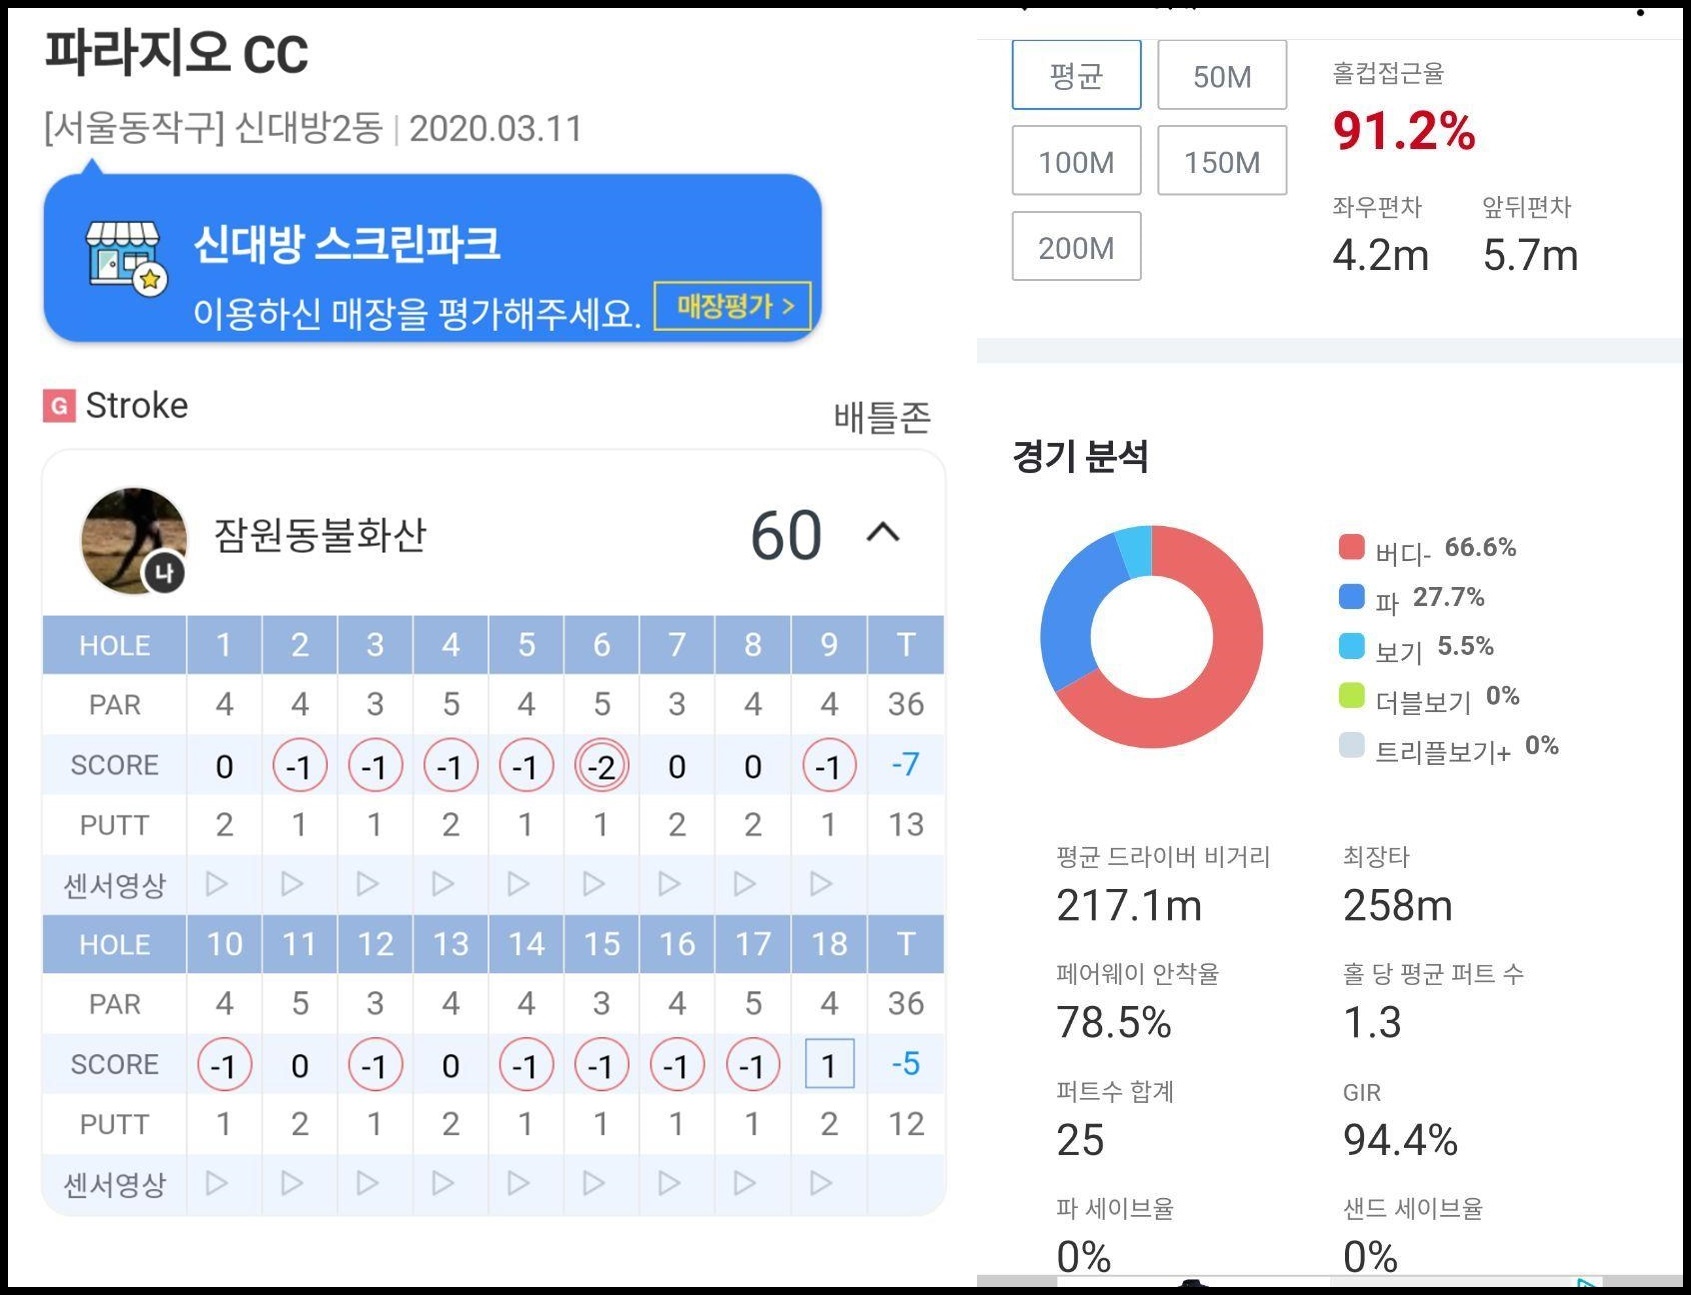Screen dimensions: 1691x1295
Task: Open the 배틀존 link
Action: 881,417
